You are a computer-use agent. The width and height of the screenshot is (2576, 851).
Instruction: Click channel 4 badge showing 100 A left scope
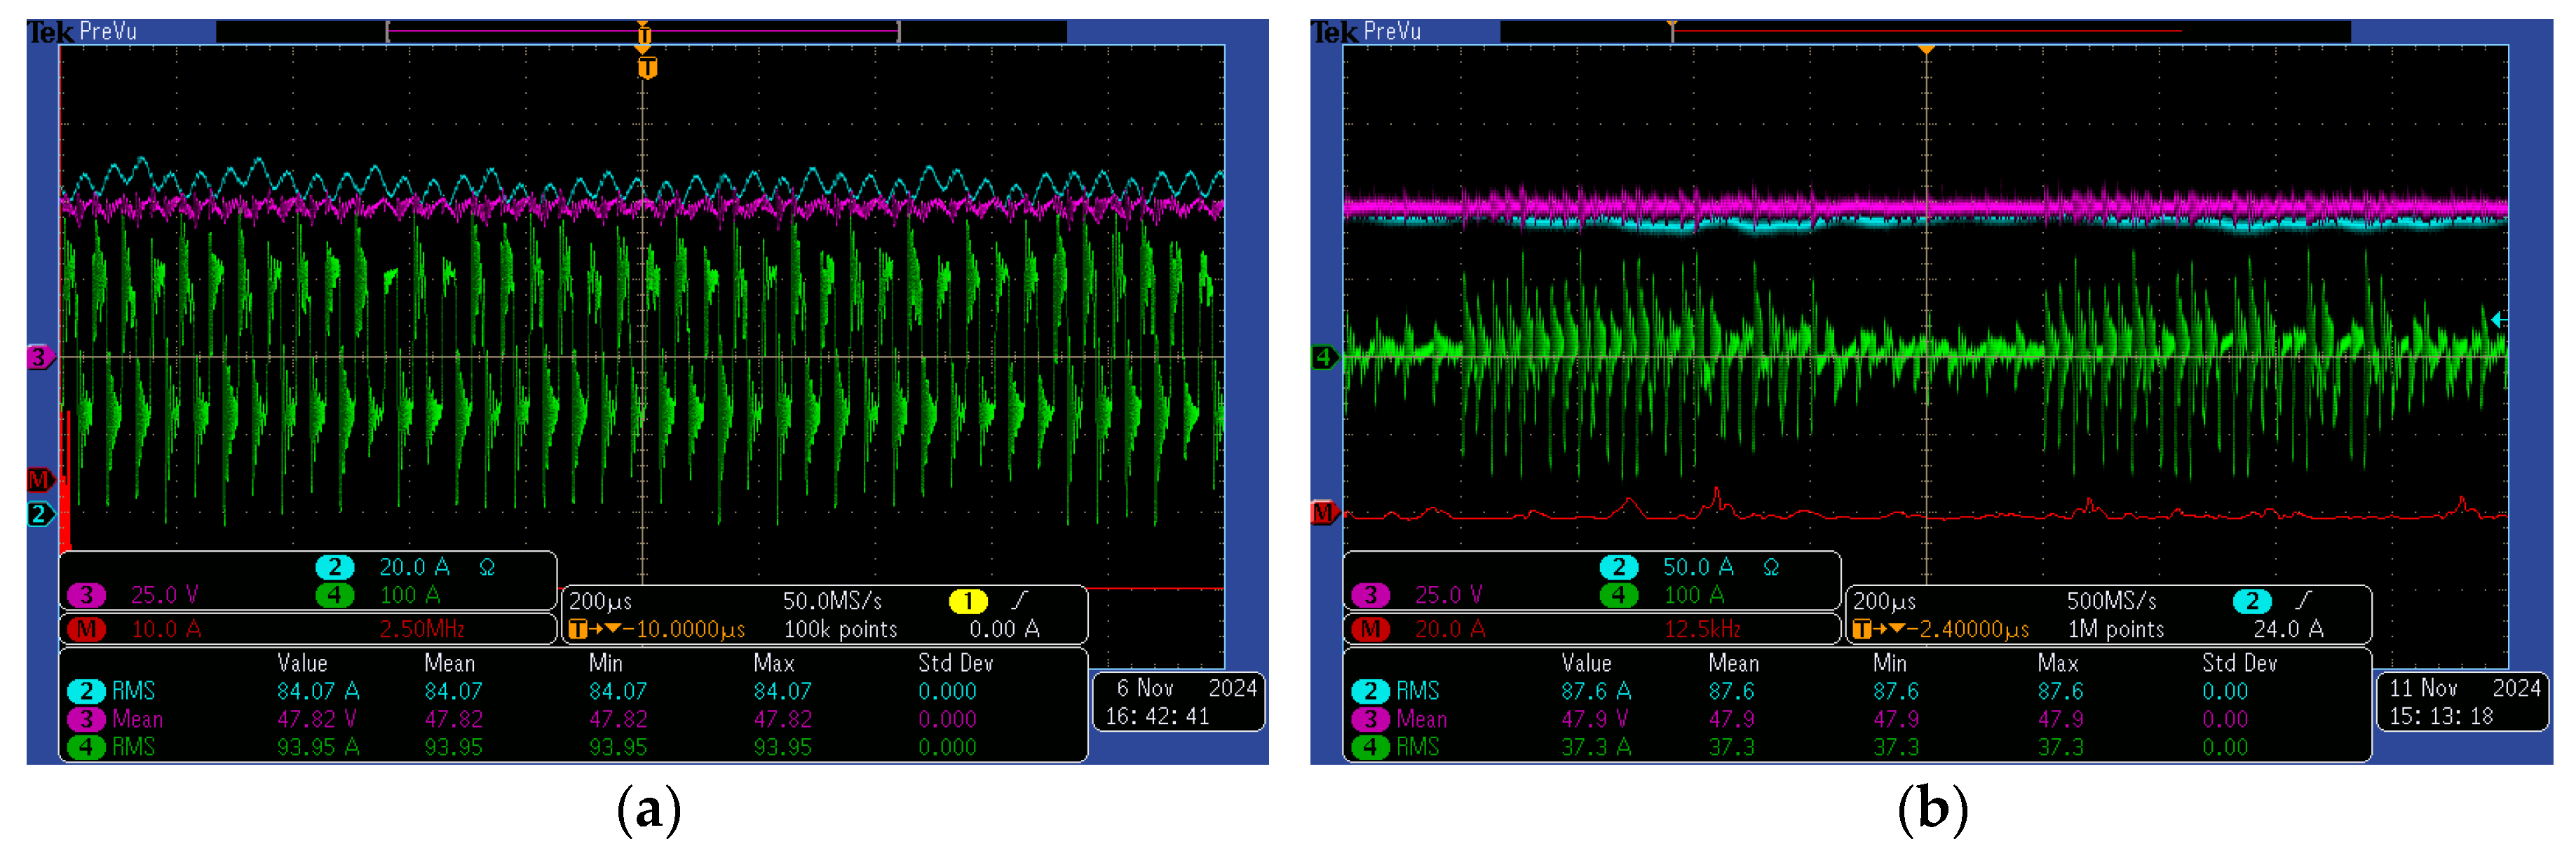(x=336, y=595)
